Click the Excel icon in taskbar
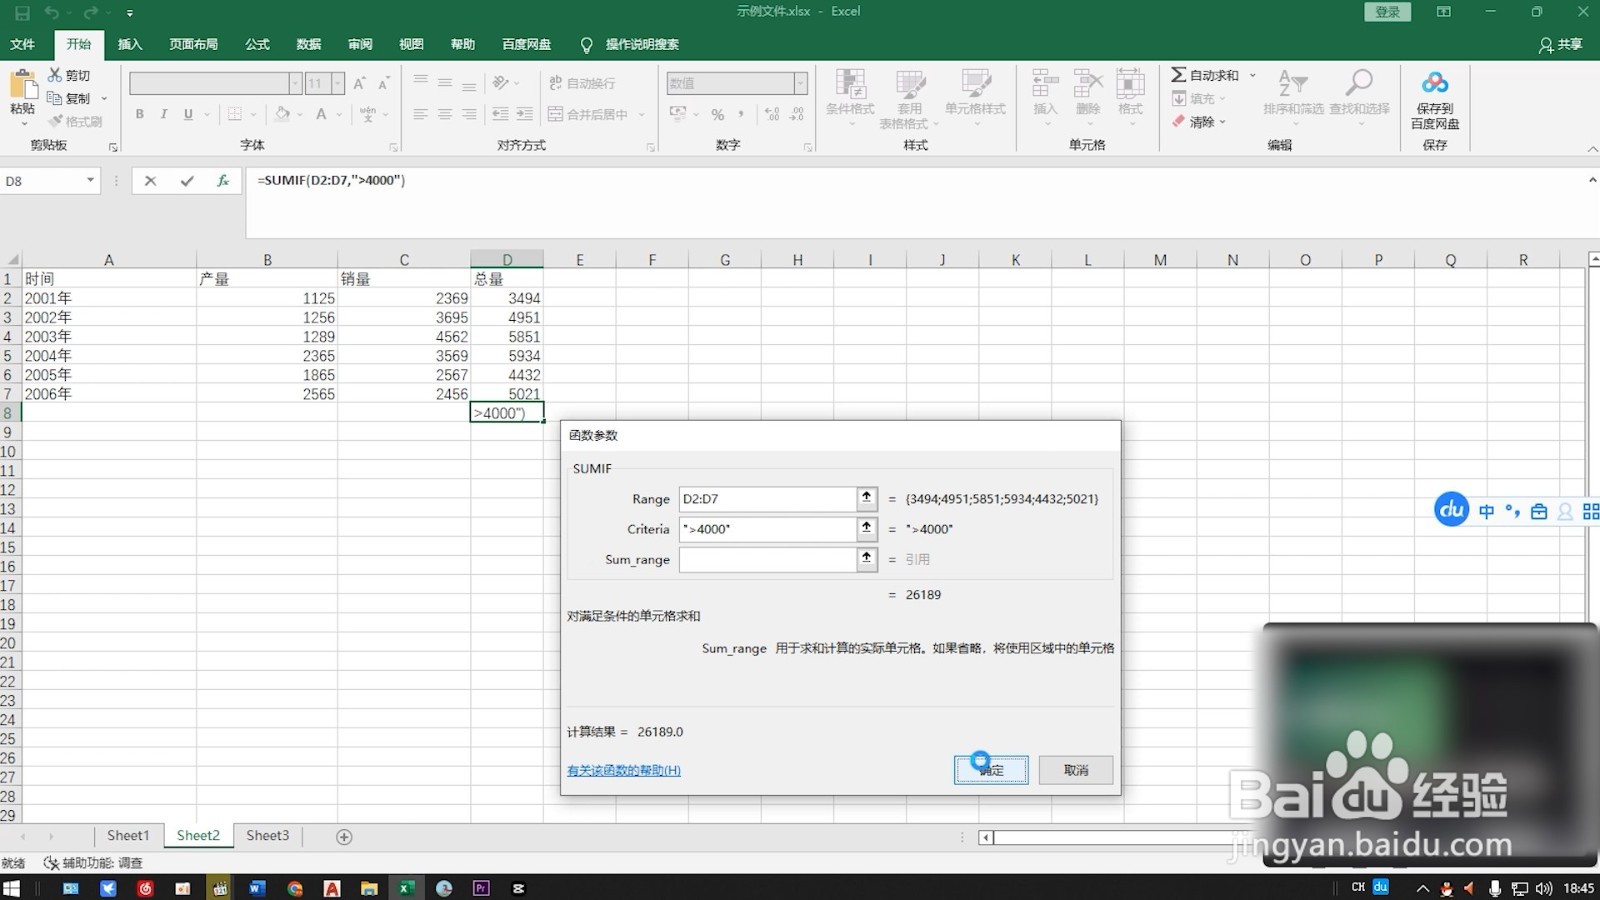Image resolution: width=1600 pixels, height=900 pixels. pyautogui.click(x=406, y=888)
